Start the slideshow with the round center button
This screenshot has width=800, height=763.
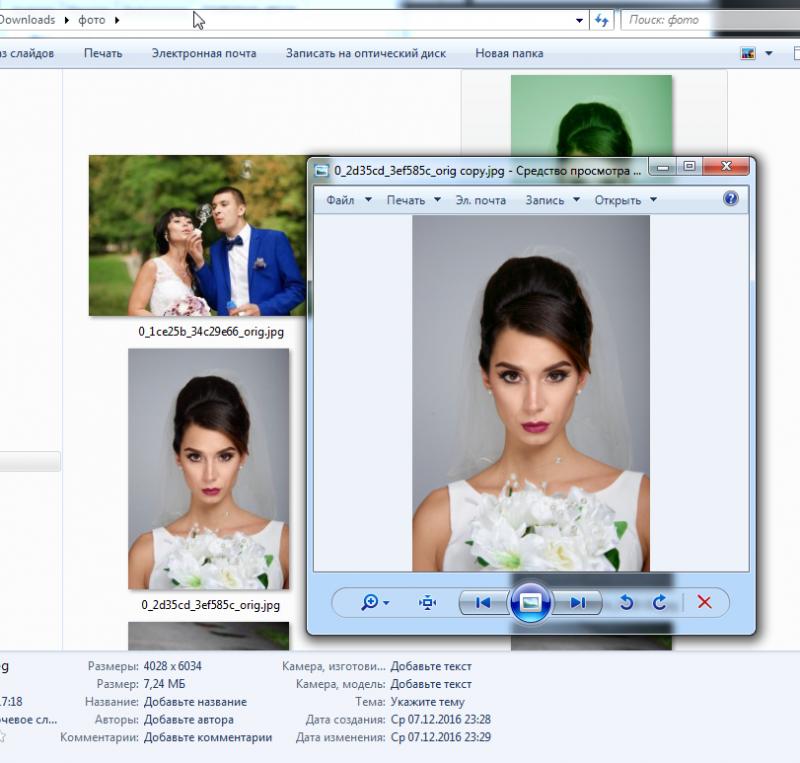[531, 603]
